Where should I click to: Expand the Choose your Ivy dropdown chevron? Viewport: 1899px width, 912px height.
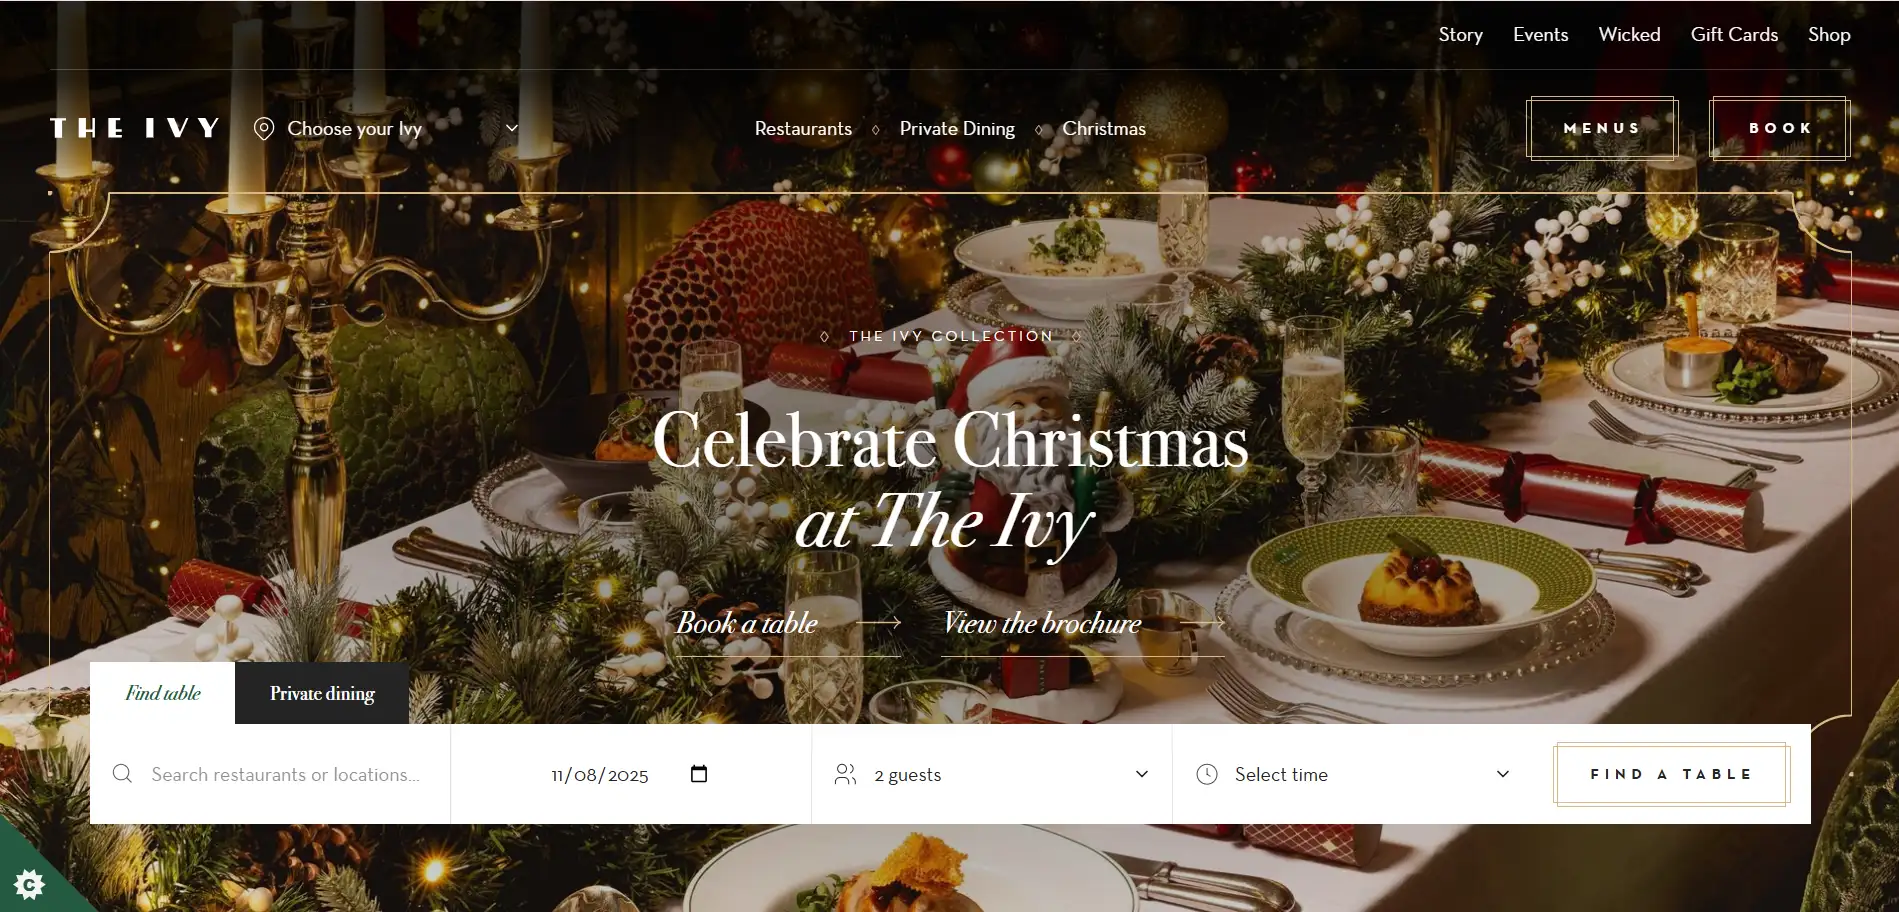pyautogui.click(x=512, y=128)
